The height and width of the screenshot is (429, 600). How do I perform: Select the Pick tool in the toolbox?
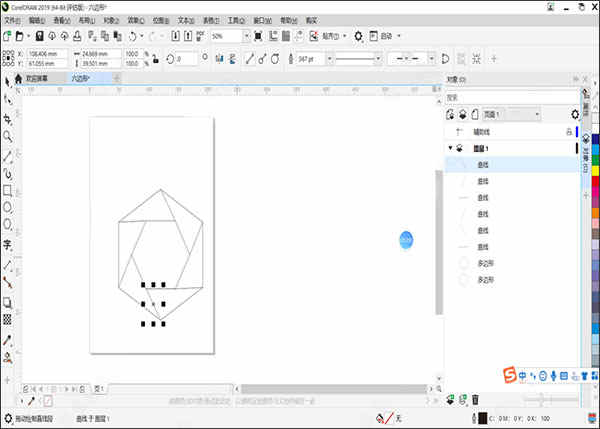[x=7, y=81]
